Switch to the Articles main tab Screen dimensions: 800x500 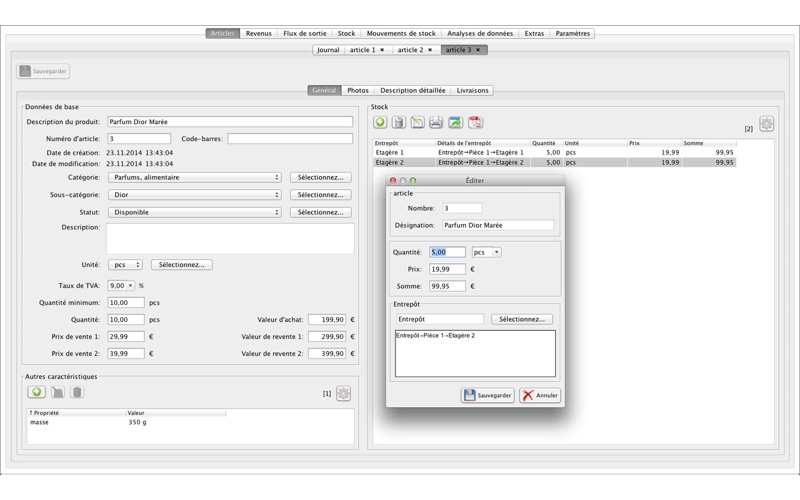point(222,33)
